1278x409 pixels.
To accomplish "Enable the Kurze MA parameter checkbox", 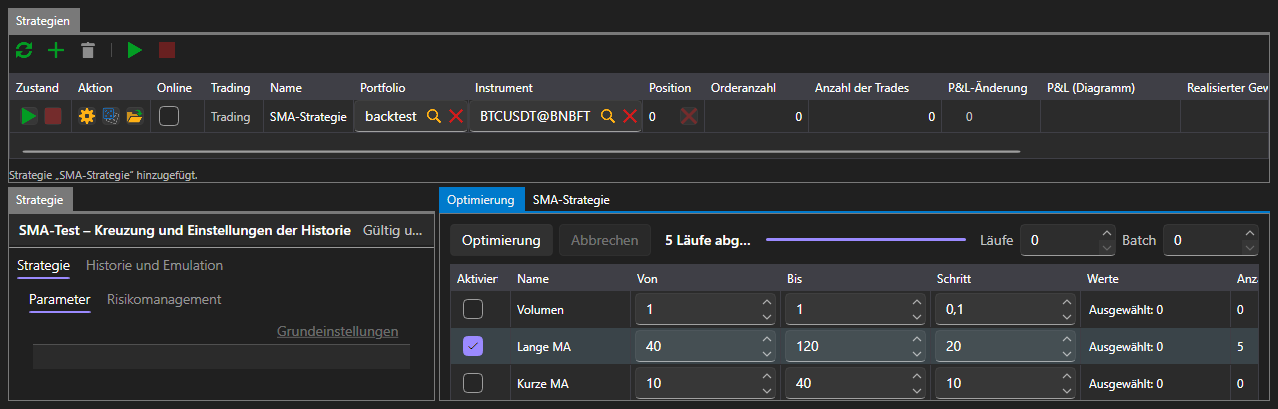I will tap(473, 383).
